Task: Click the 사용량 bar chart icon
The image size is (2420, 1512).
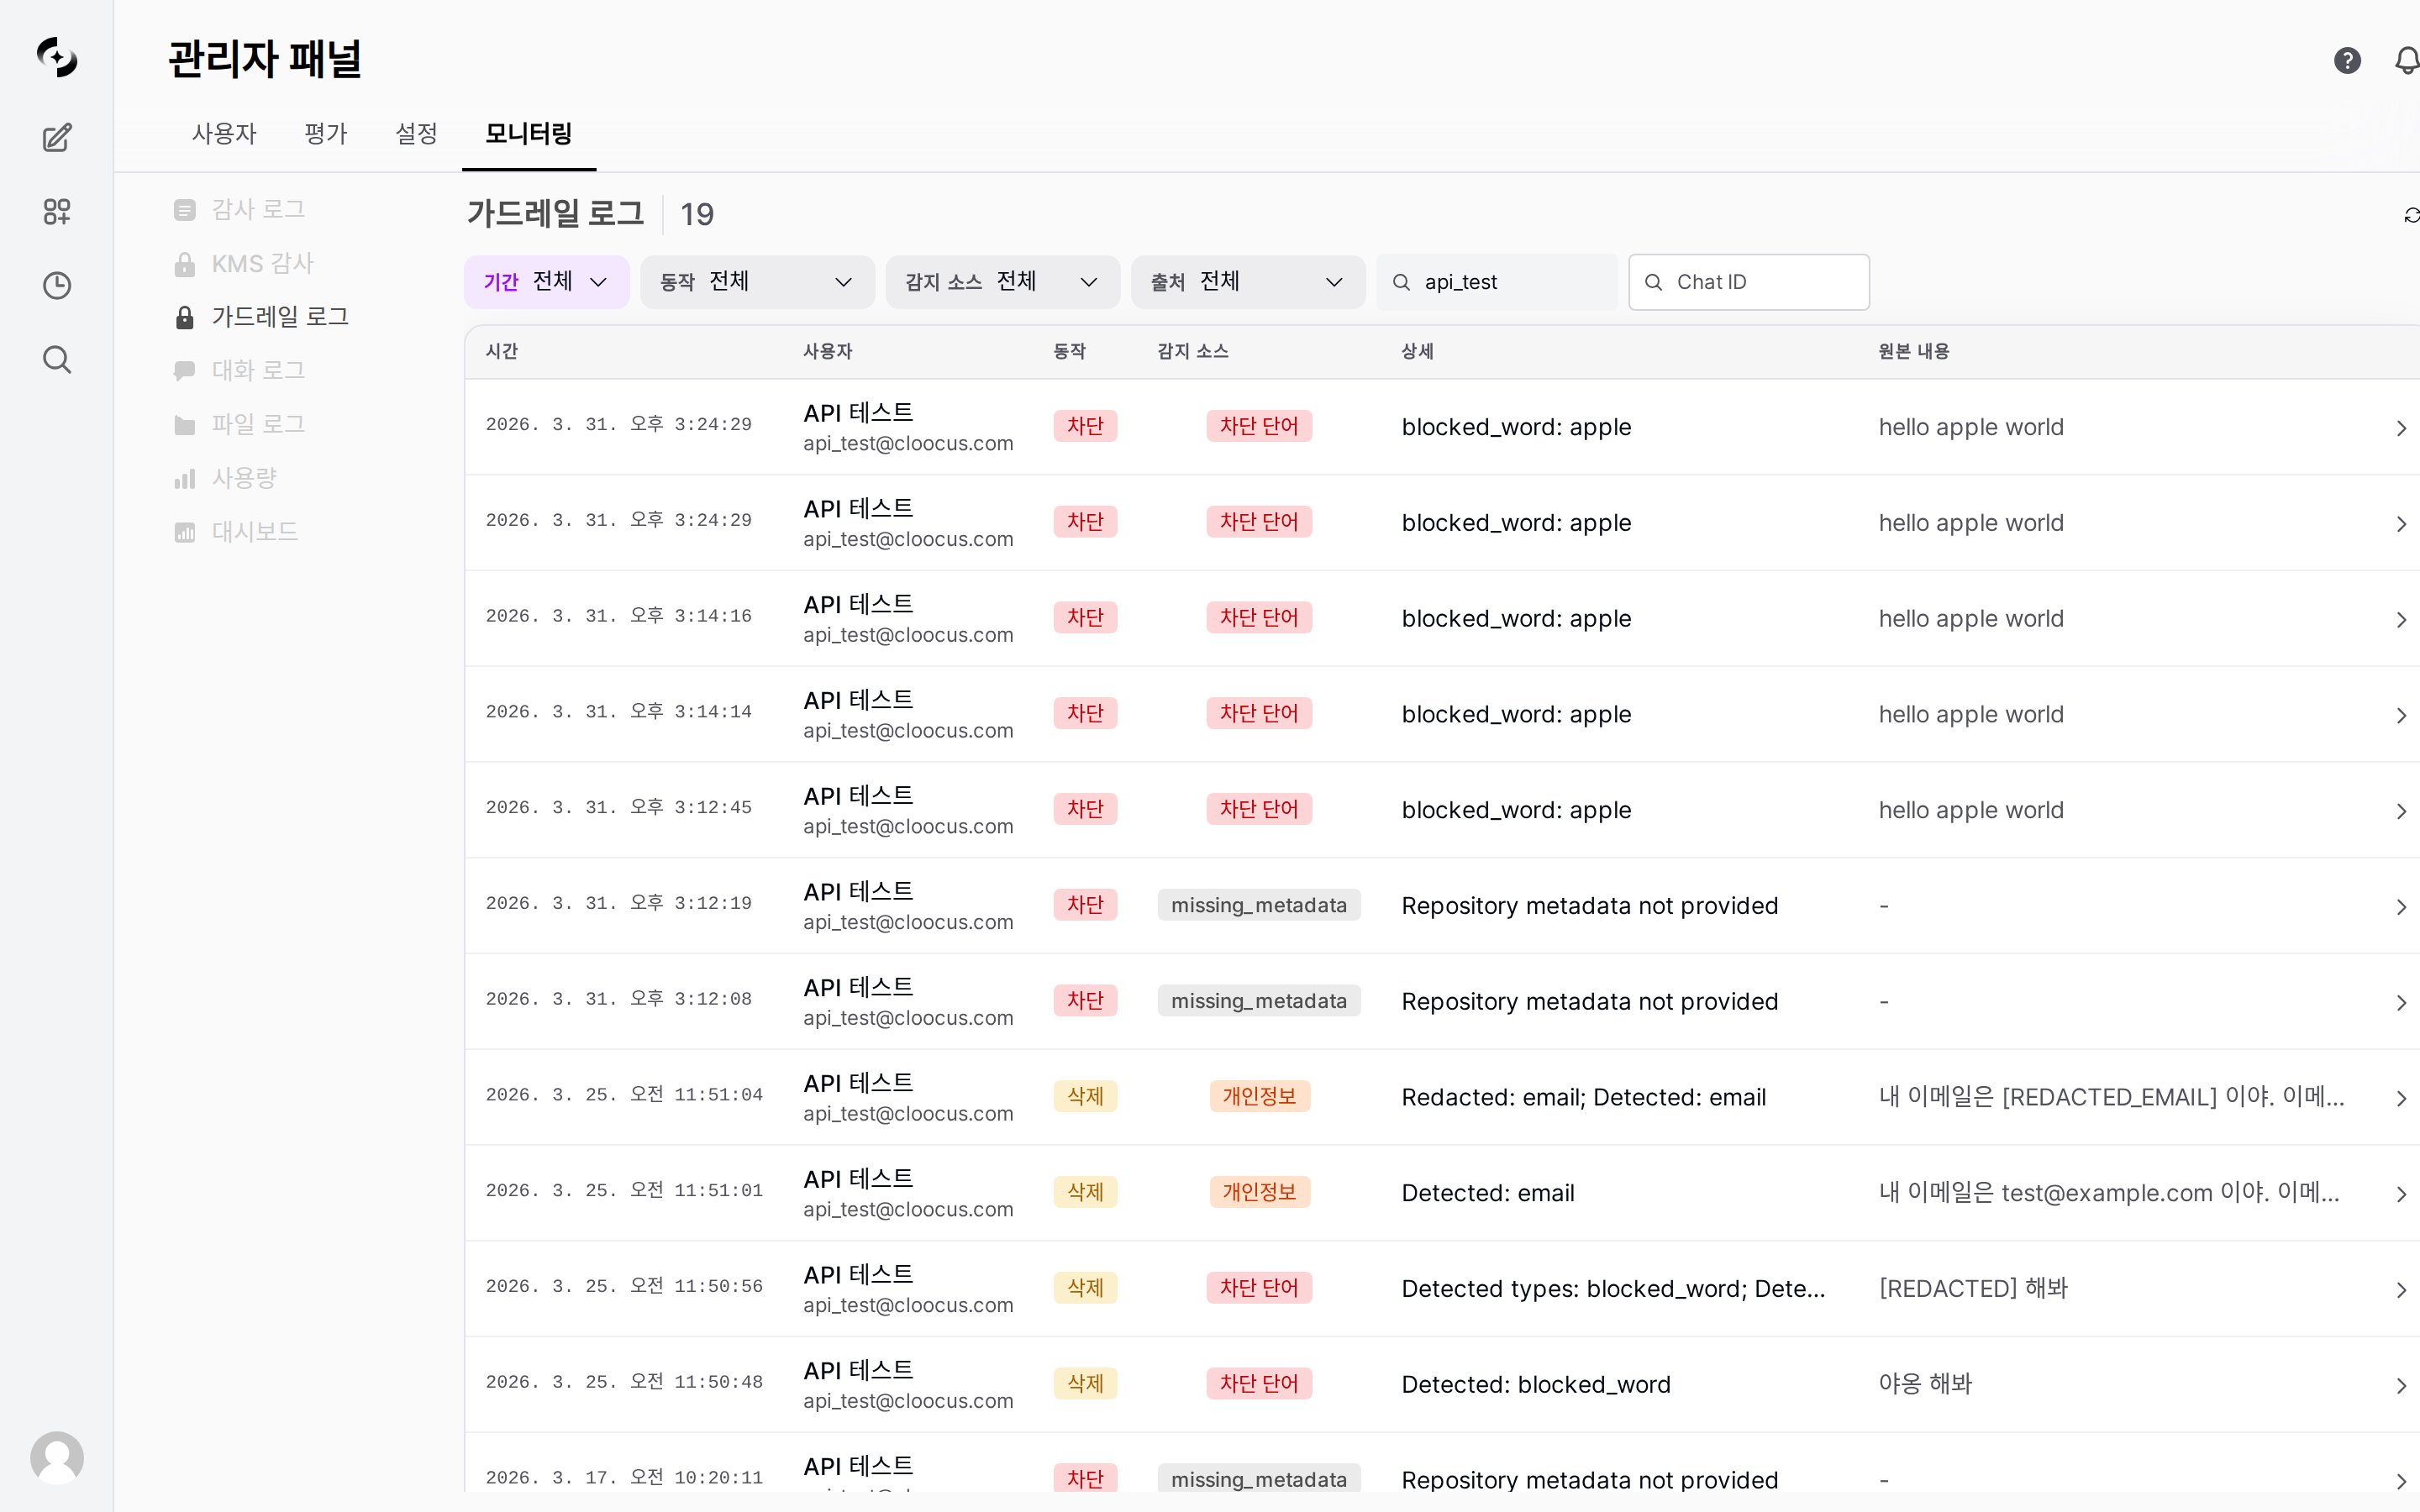Action: (184, 479)
